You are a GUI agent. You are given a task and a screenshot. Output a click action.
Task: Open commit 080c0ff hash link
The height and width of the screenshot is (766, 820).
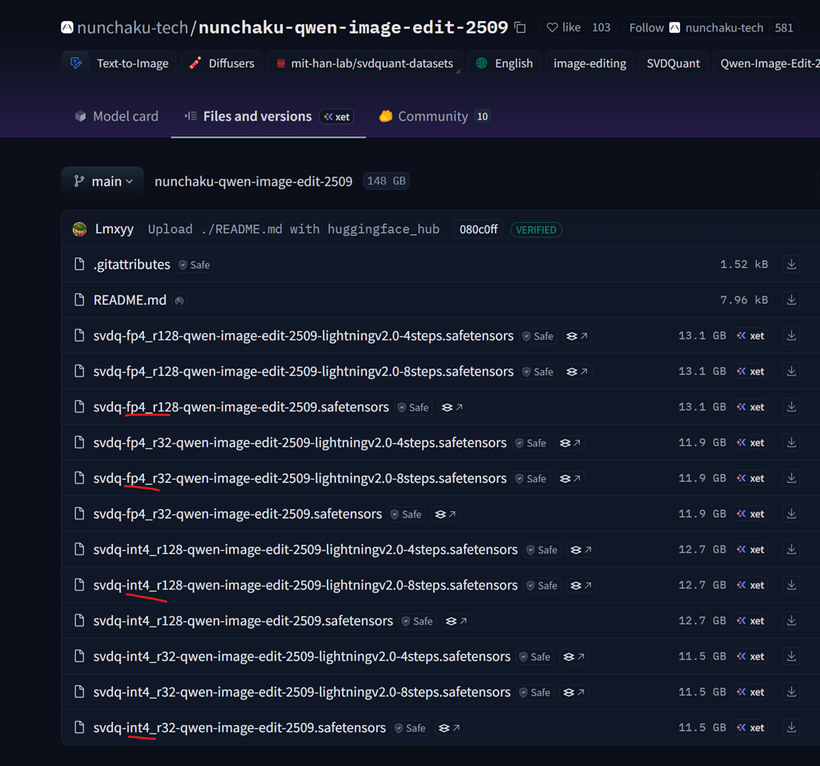pos(478,229)
